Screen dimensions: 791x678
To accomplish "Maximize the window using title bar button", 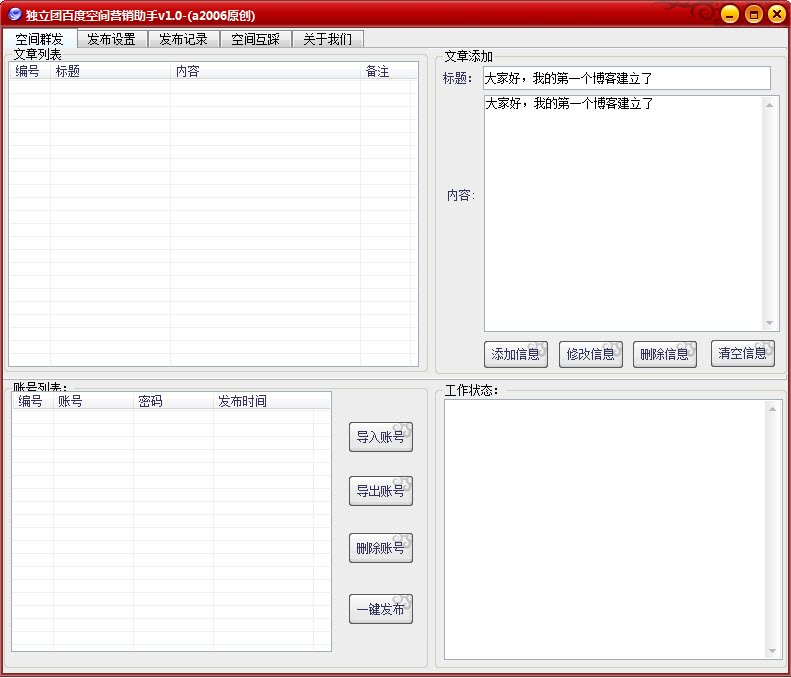I will (x=754, y=14).
